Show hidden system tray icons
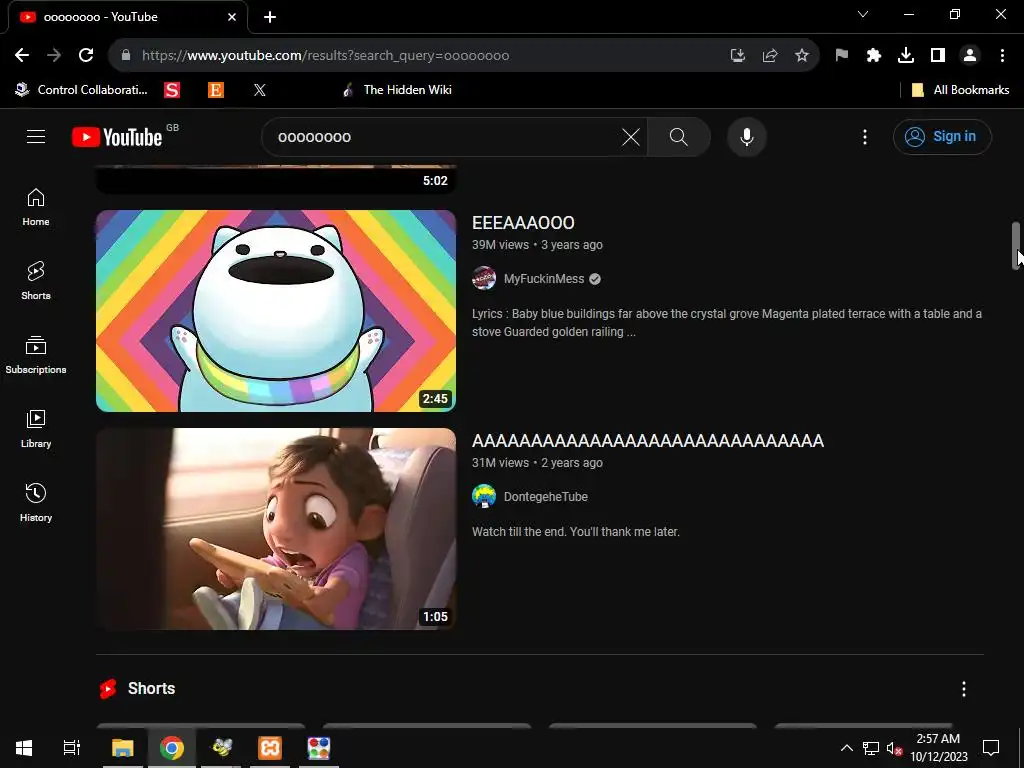 click(x=846, y=748)
